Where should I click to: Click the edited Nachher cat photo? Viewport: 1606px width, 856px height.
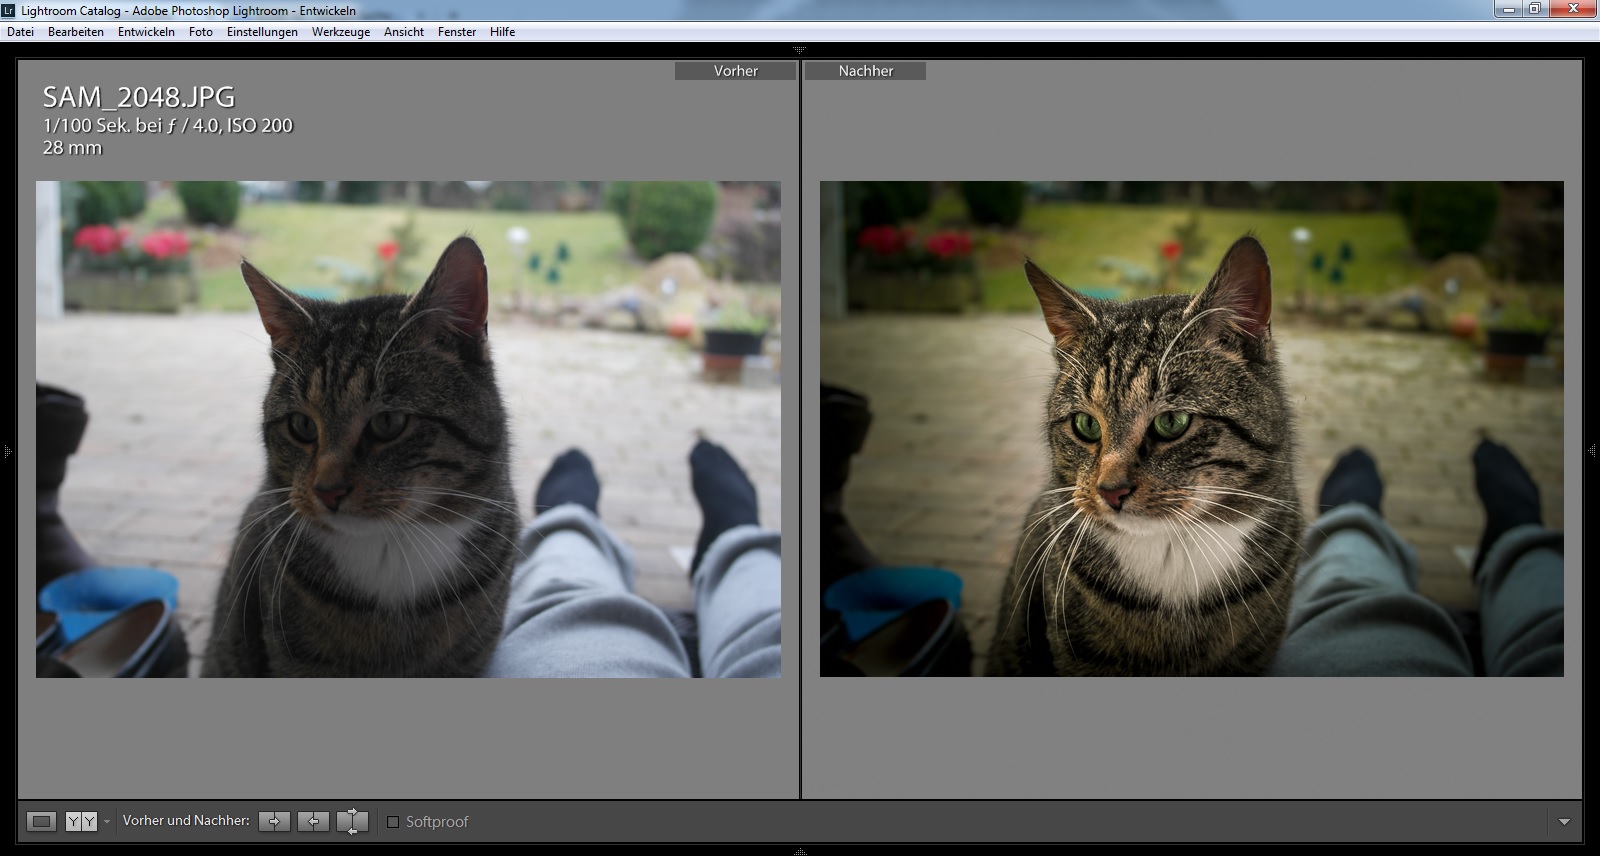click(1191, 428)
